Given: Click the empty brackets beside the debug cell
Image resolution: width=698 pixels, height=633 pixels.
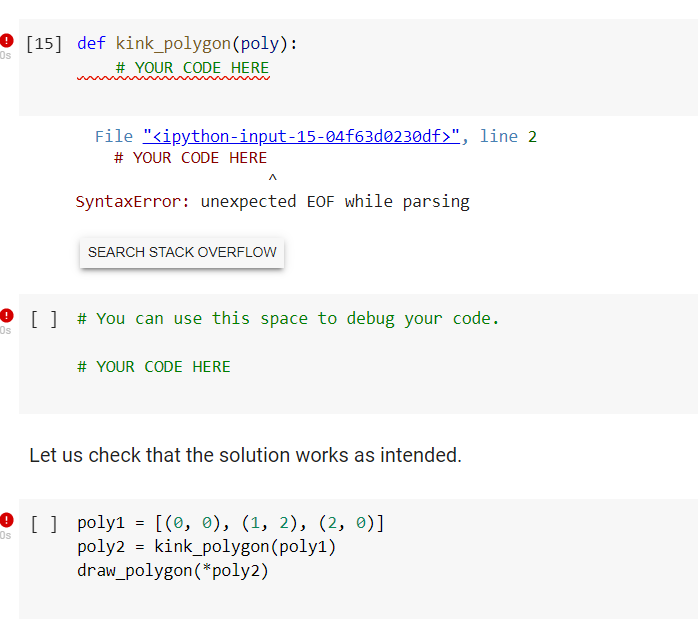Looking at the screenshot, I should pyautogui.click(x=44, y=319).
